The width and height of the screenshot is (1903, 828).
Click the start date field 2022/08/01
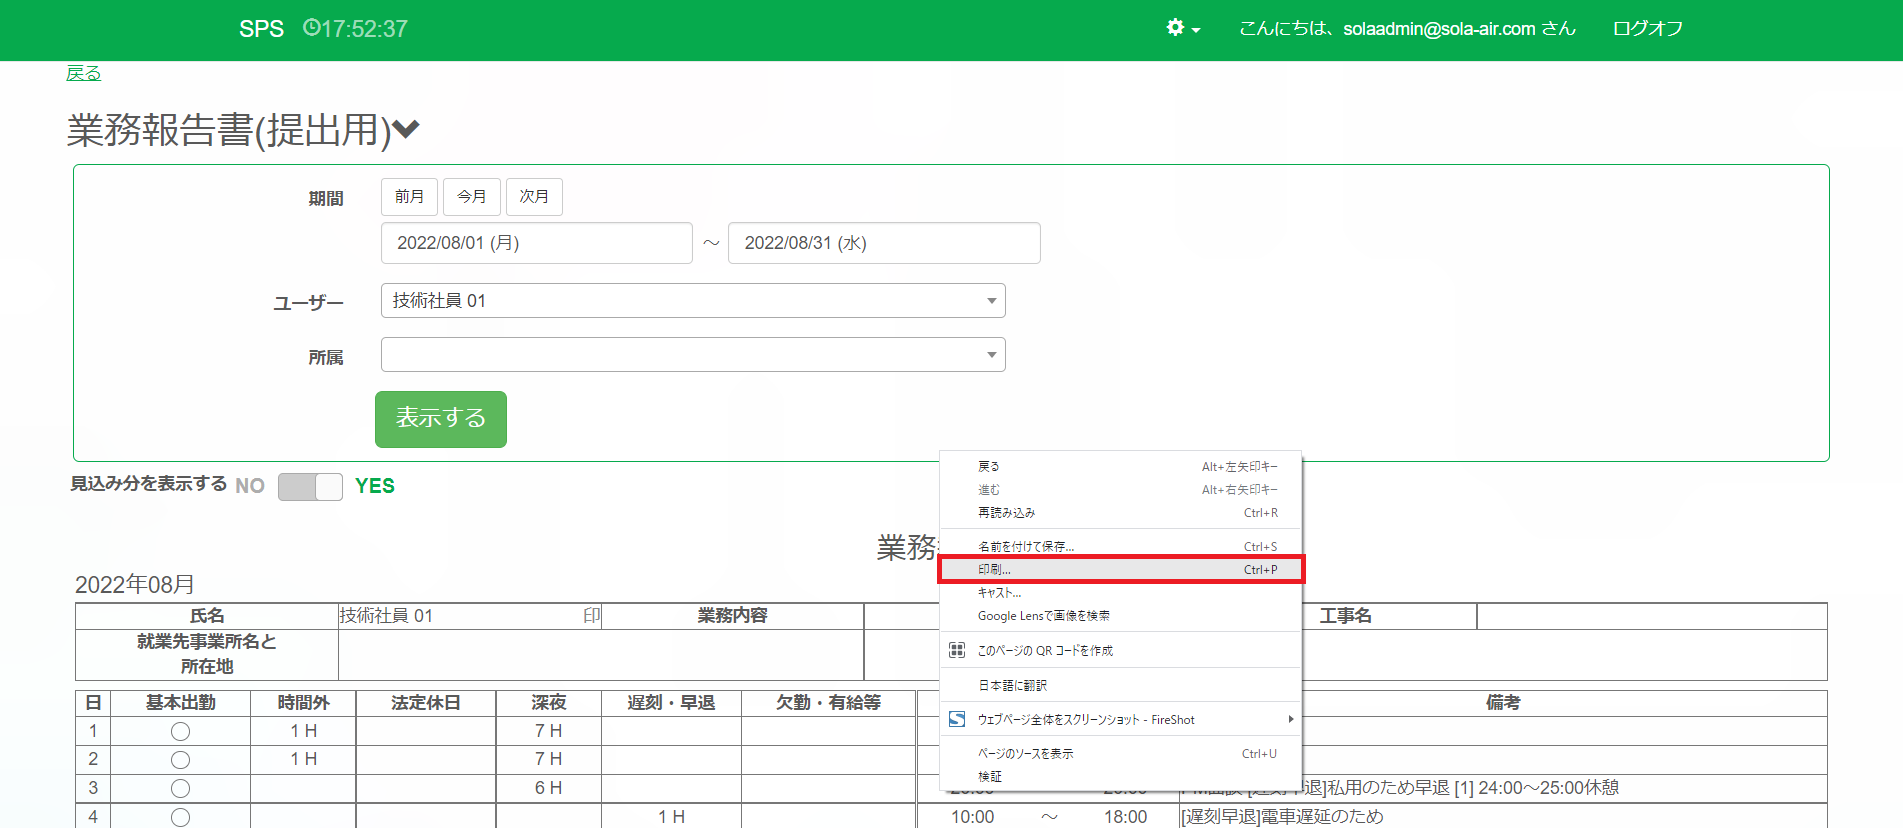[536, 243]
